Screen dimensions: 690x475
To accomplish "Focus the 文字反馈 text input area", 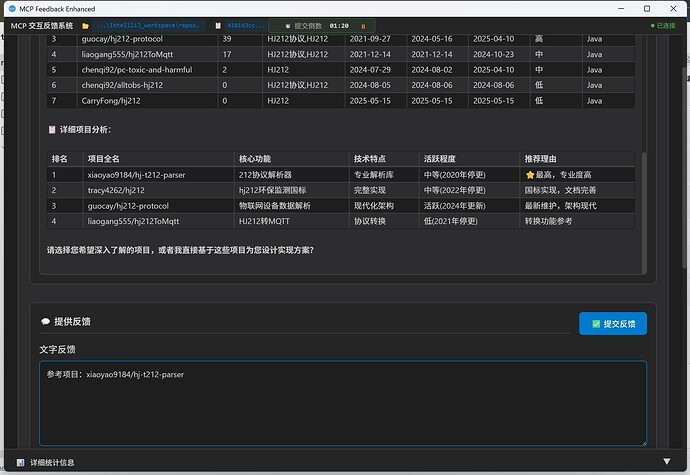I will pos(343,404).
